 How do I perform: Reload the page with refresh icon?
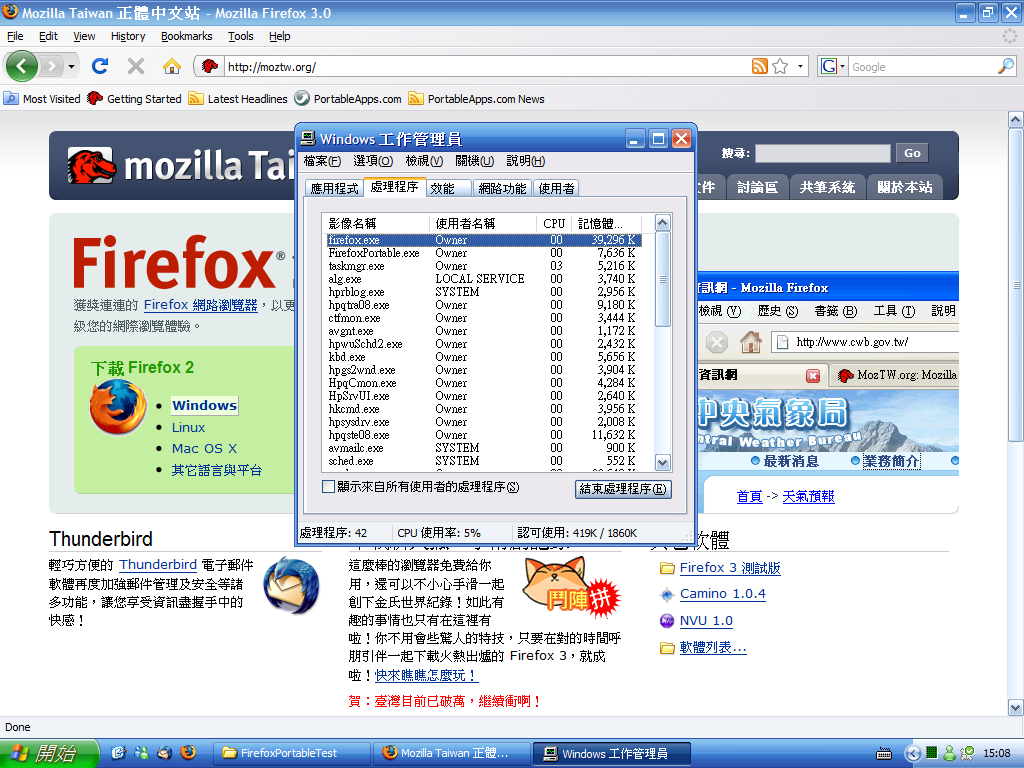[x=100, y=66]
